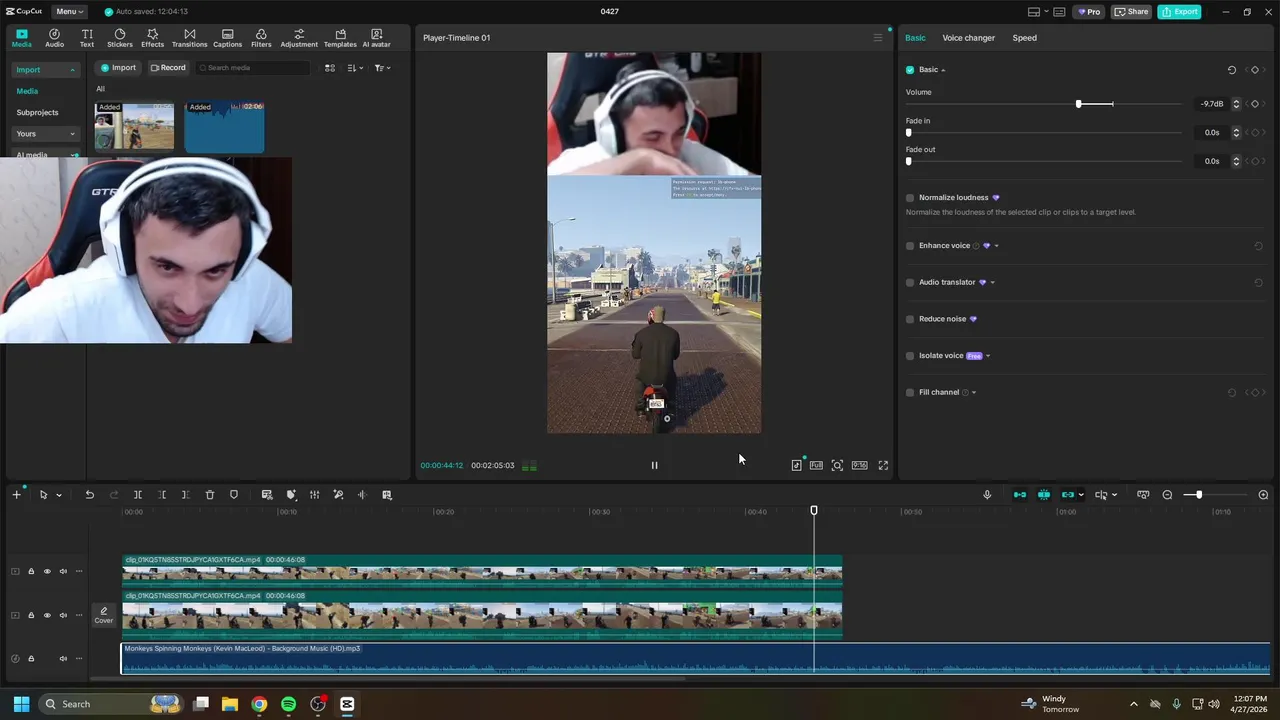
Task: Click the Record voiceover microphone icon
Action: (987, 495)
